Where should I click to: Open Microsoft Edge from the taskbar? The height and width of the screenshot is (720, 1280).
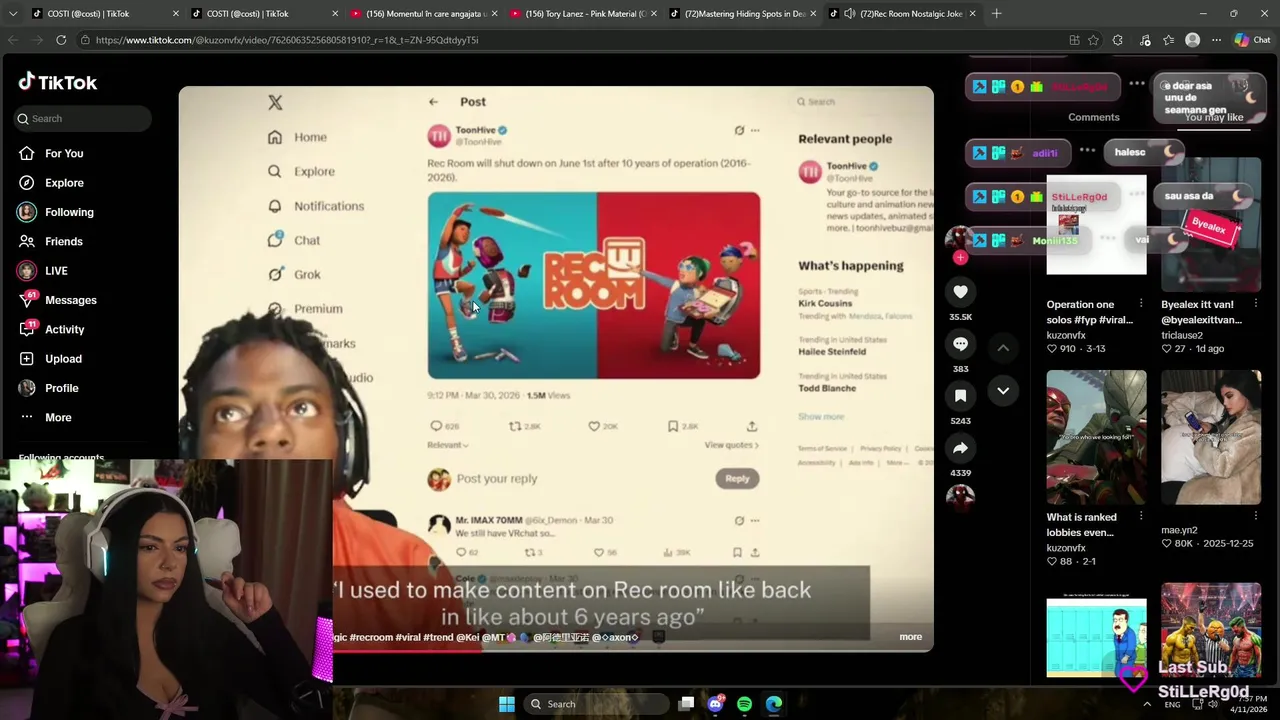click(x=774, y=704)
